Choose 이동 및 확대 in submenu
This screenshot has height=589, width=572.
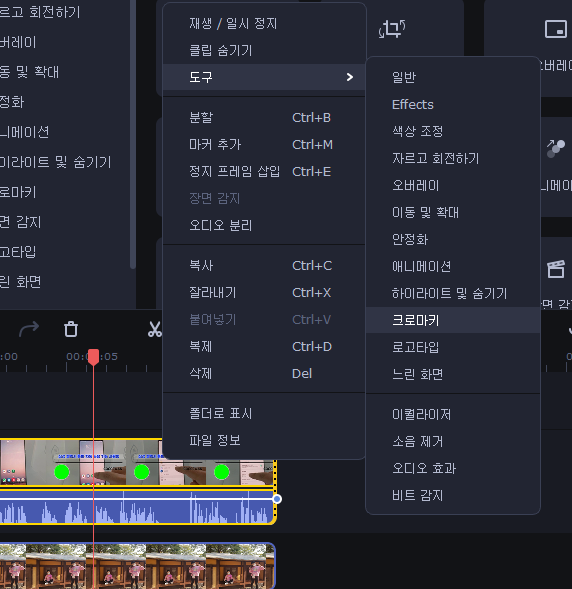click(453, 213)
